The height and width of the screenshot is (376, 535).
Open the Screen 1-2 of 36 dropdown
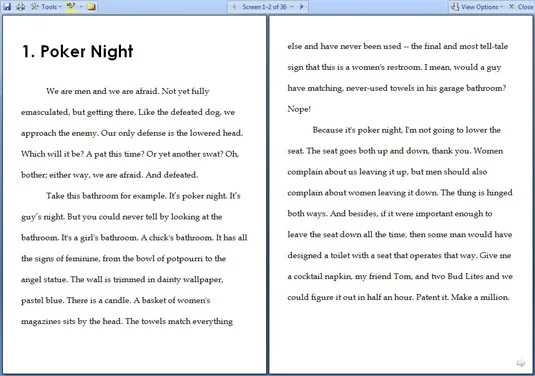pyautogui.click(x=268, y=6)
